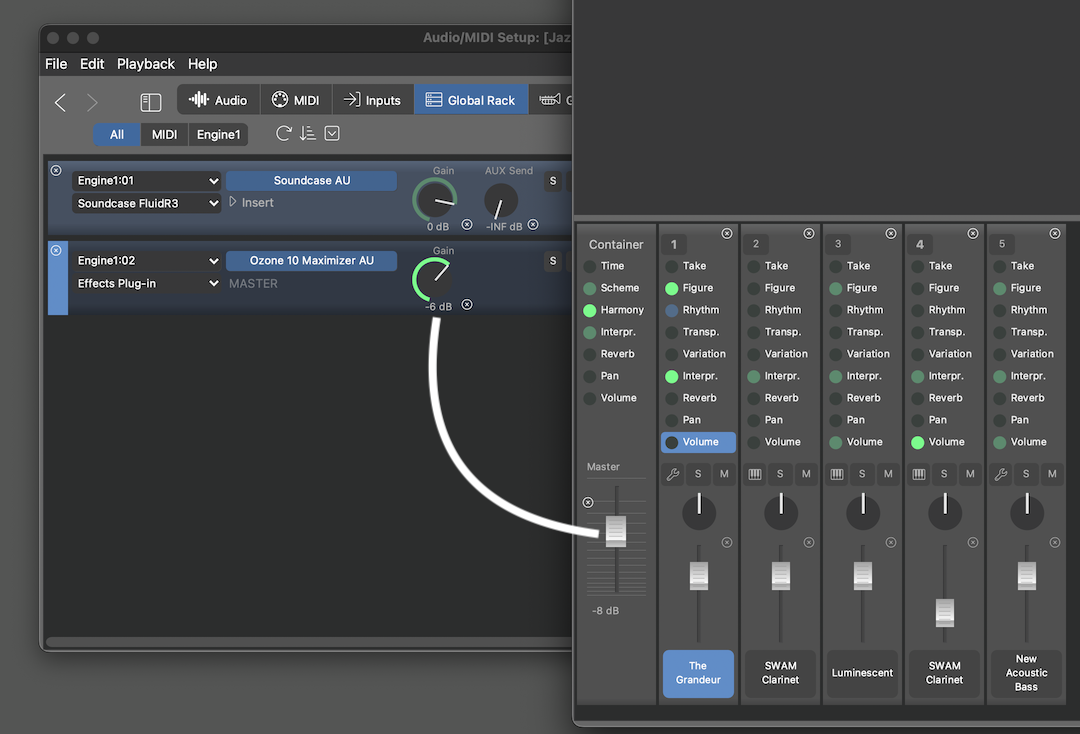Click the refresh rack icon

284,134
